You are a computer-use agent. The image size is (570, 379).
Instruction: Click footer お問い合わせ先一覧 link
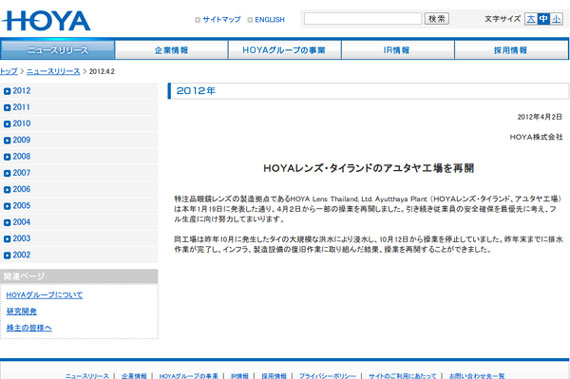click(477, 376)
